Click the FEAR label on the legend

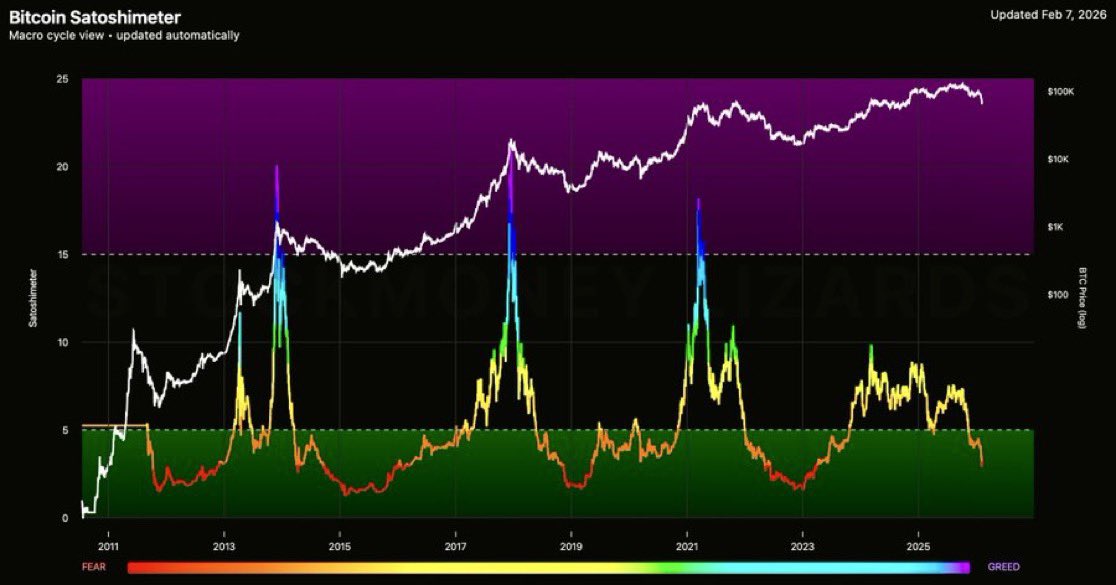pyautogui.click(x=94, y=567)
